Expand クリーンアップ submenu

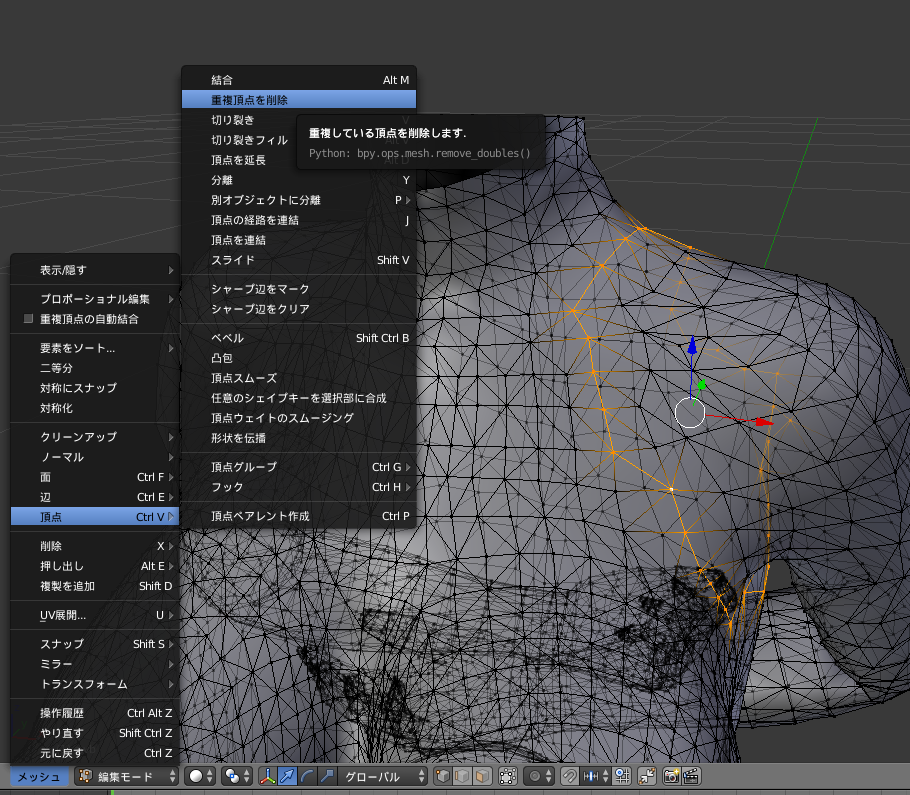(x=95, y=437)
